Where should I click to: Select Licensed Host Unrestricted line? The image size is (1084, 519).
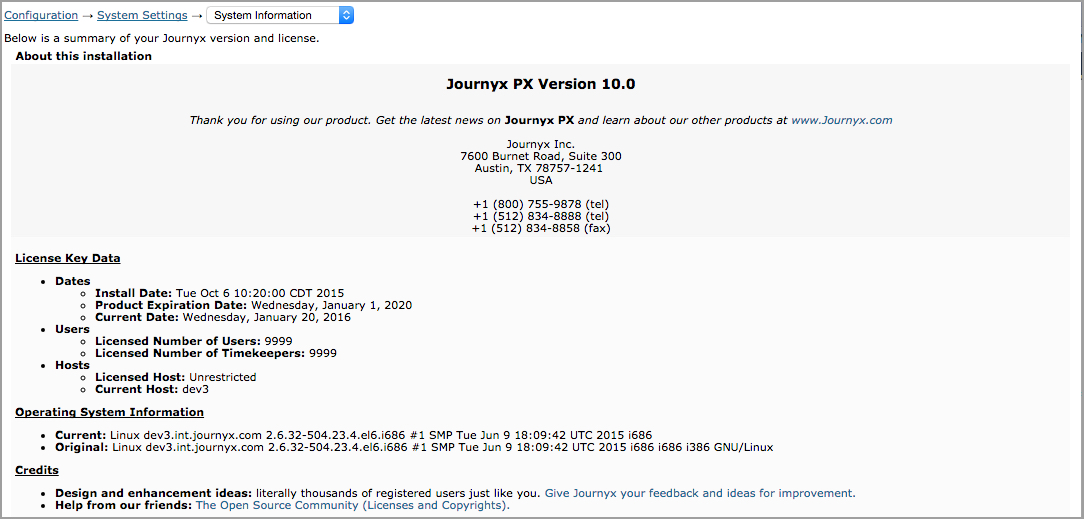click(176, 377)
